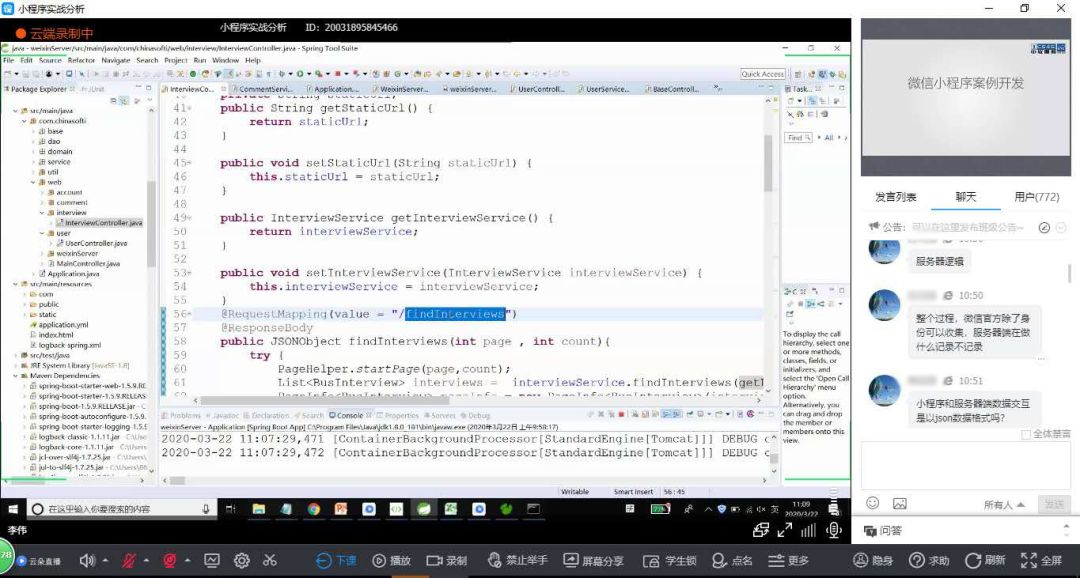Open the arrow beside the microphone icon
The height and width of the screenshot is (578, 1080).
pos(146,561)
